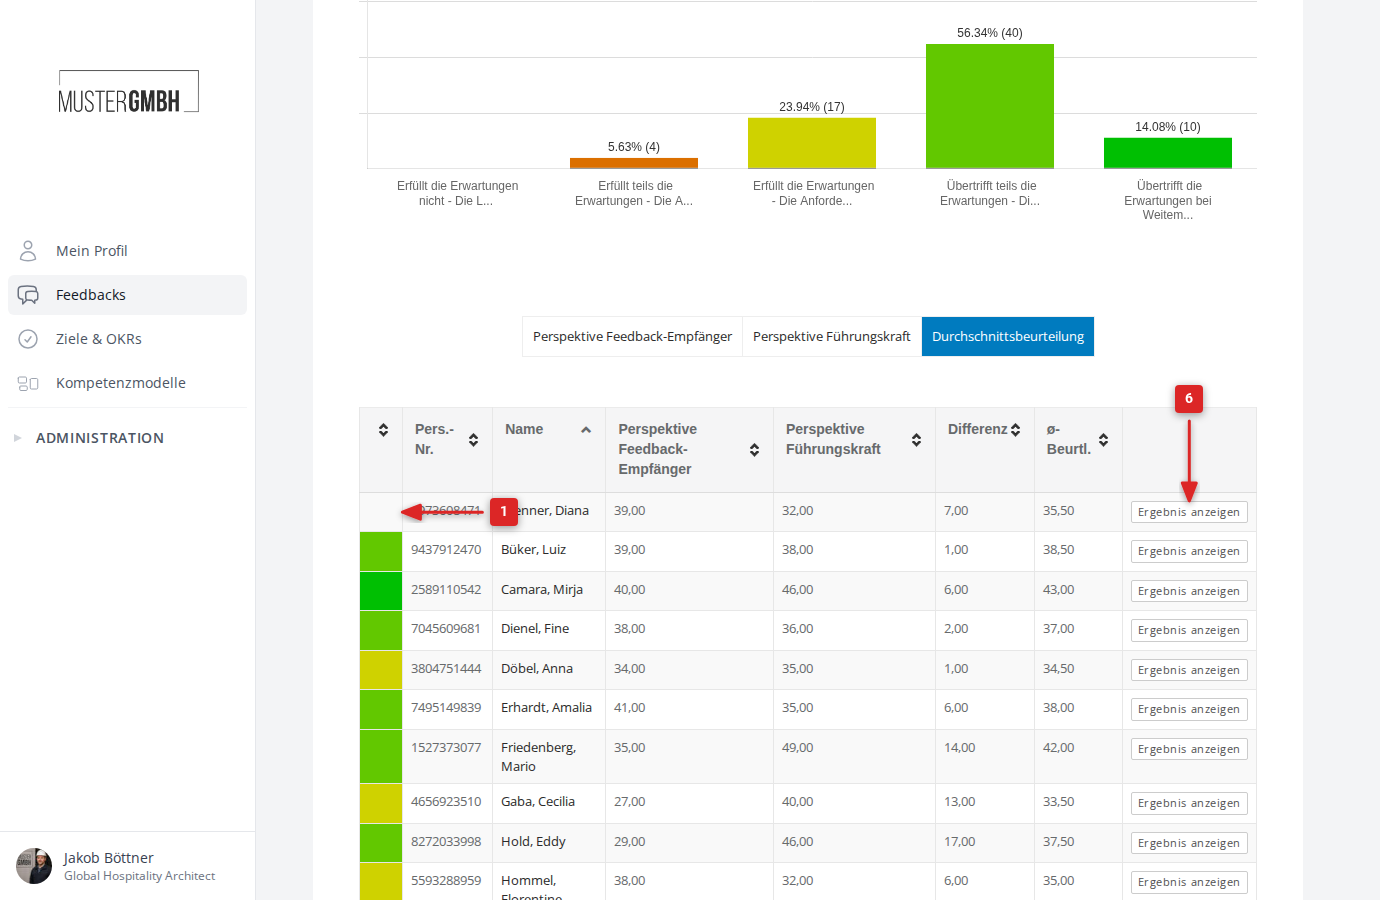Click Jakob Böttner user name
Viewport: 1380px width, 900px height.
point(109,858)
